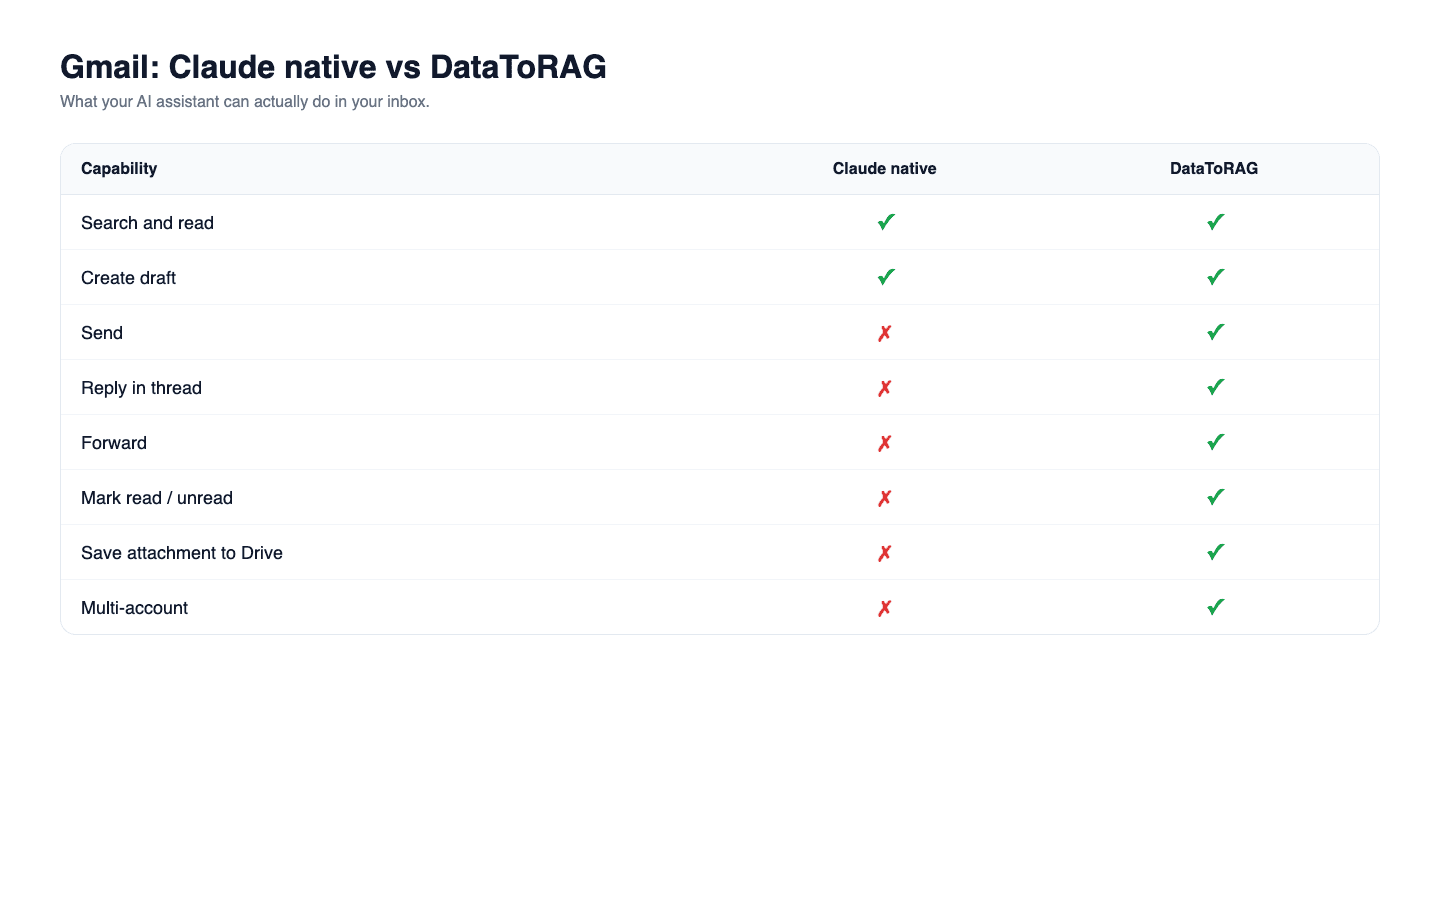Click the 'Gmail: Claude native vs DataToRAG' heading
Image resolution: width=1440 pixels, height=900 pixels.
(x=333, y=67)
